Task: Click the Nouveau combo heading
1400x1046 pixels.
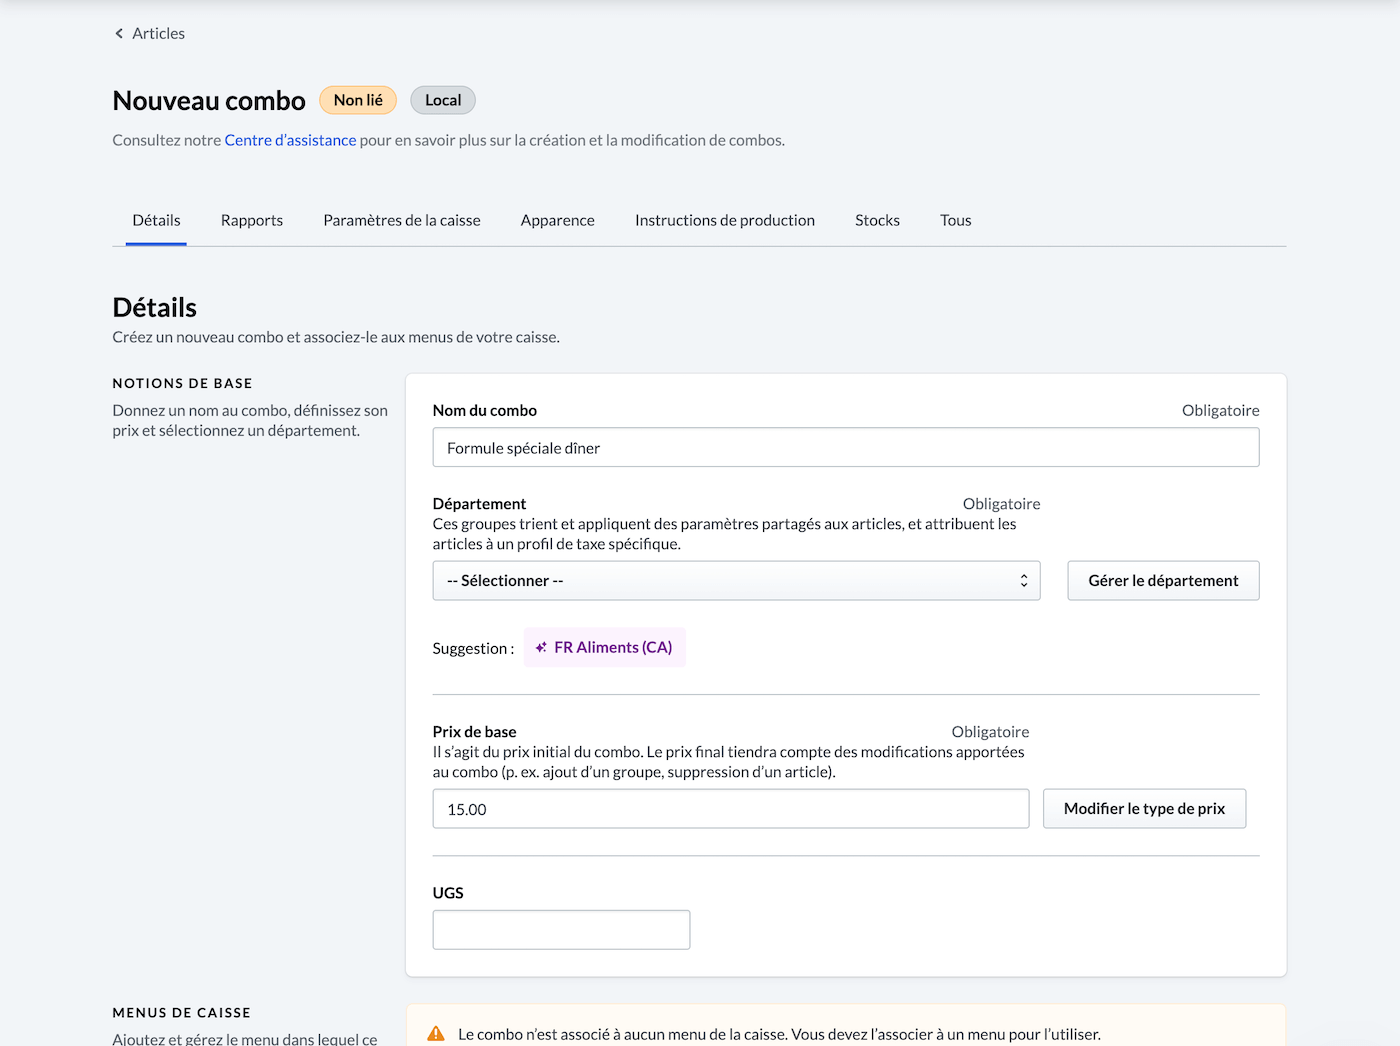Action: point(209,100)
